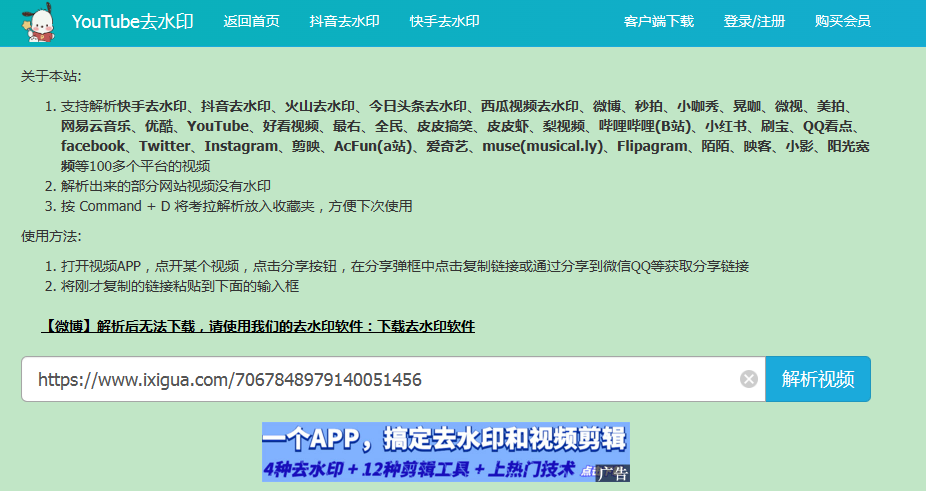Focus the video URL input field
Screen dimensions: 926x491
[380, 379]
